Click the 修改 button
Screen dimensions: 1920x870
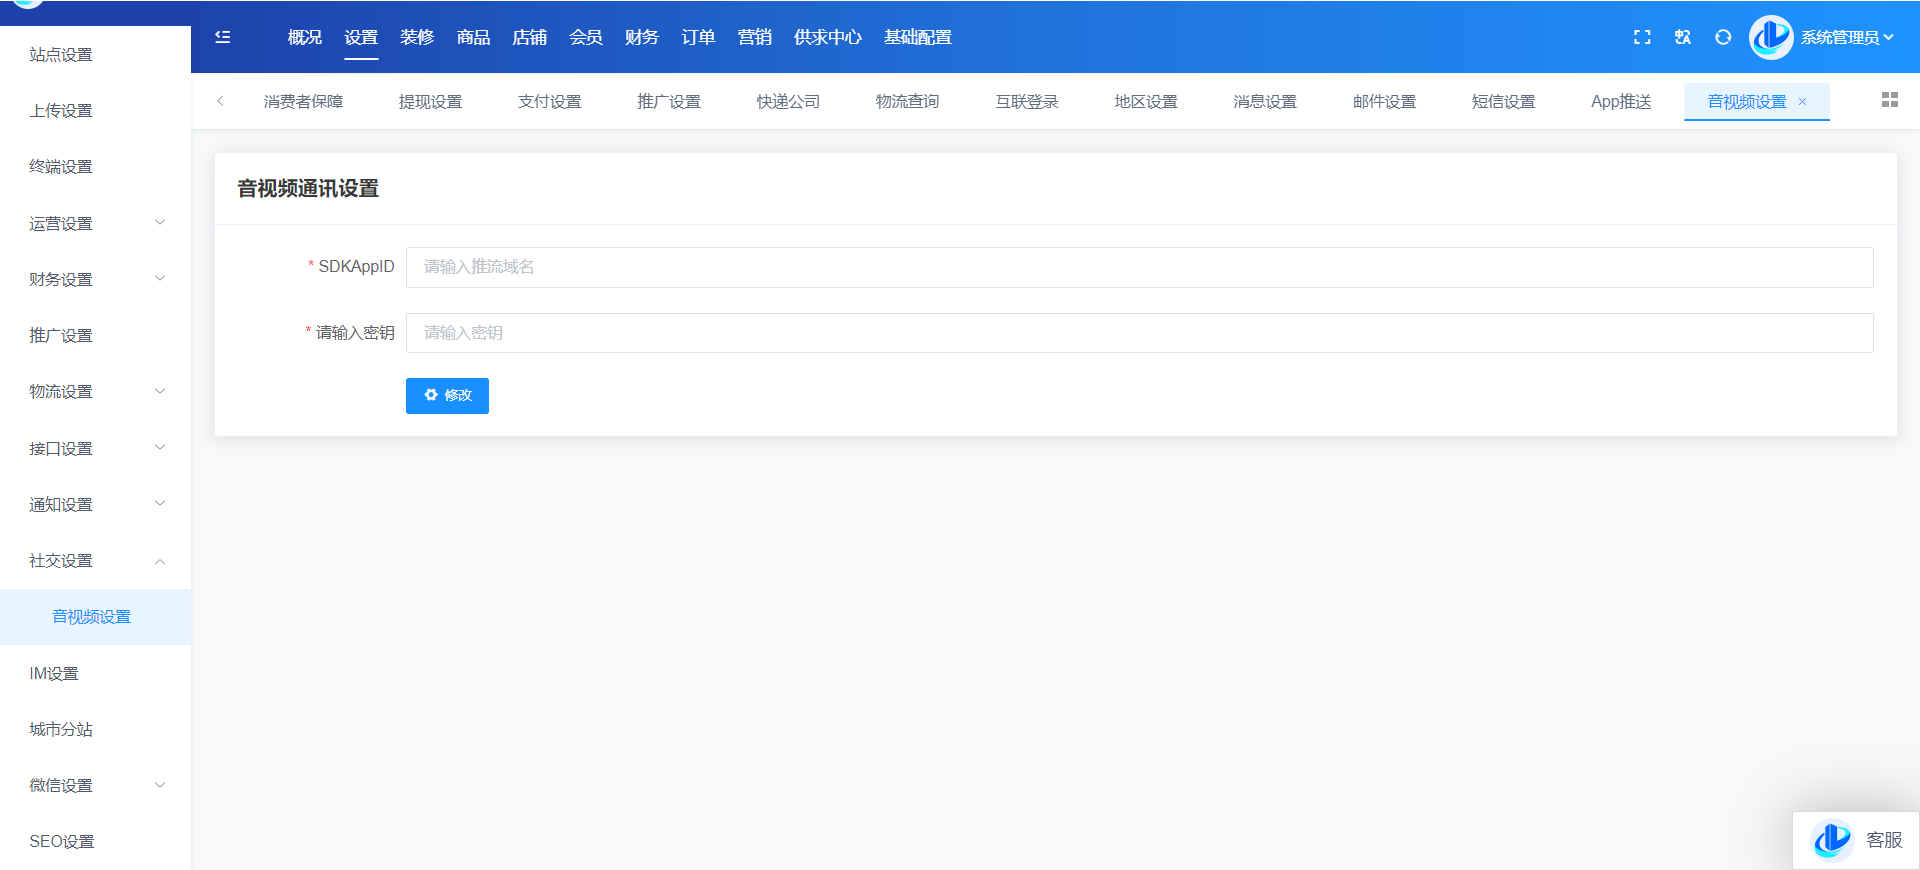(x=447, y=395)
